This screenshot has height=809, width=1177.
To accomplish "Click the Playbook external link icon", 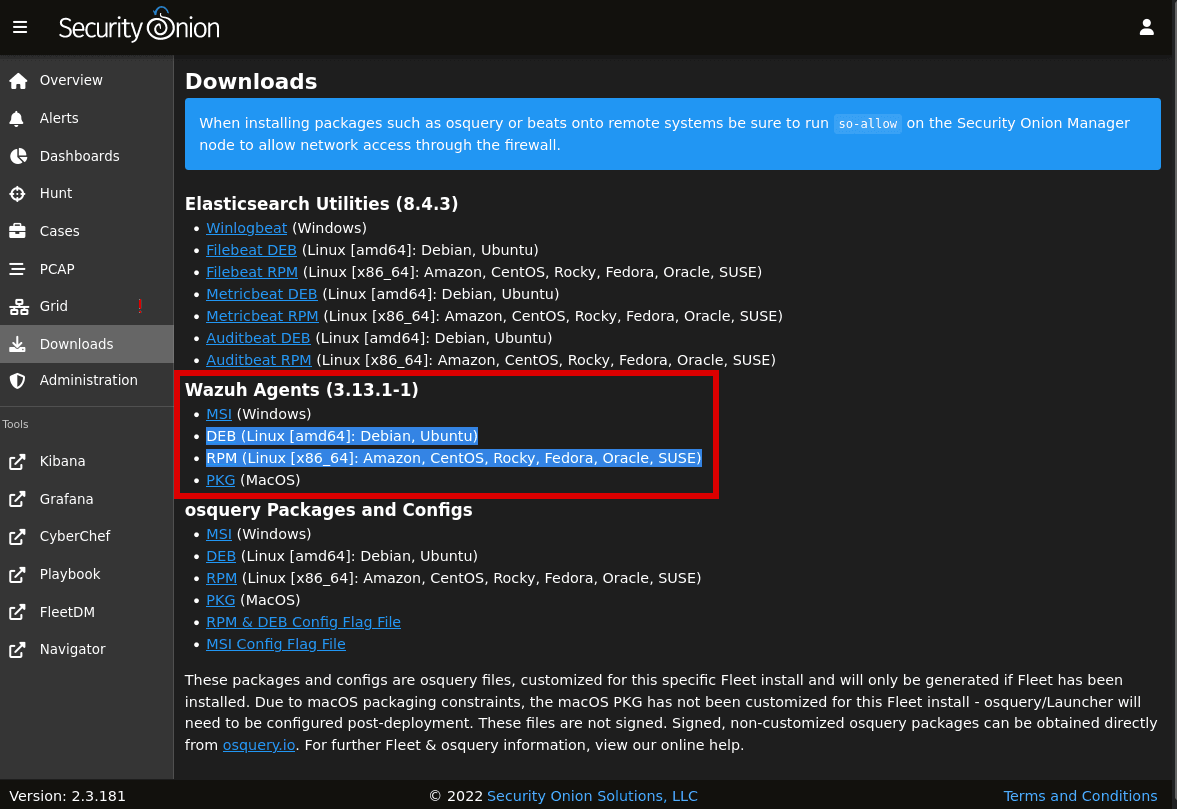I will [x=17, y=574].
